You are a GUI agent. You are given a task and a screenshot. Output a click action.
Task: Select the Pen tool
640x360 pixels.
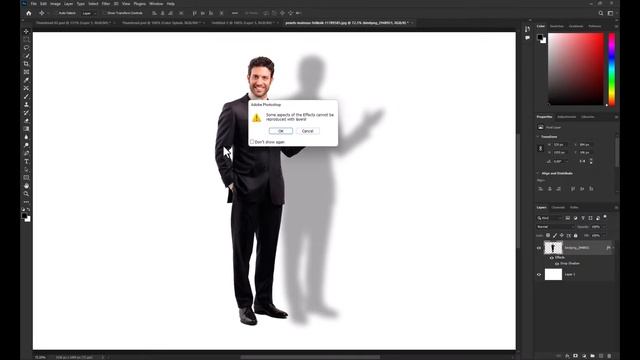[27, 153]
